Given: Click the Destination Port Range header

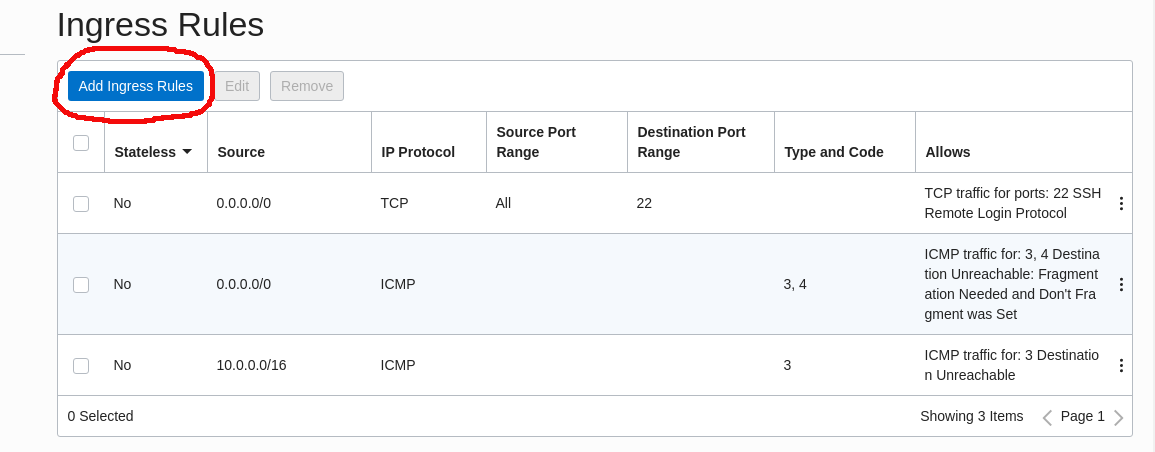Looking at the screenshot, I should click(x=691, y=142).
